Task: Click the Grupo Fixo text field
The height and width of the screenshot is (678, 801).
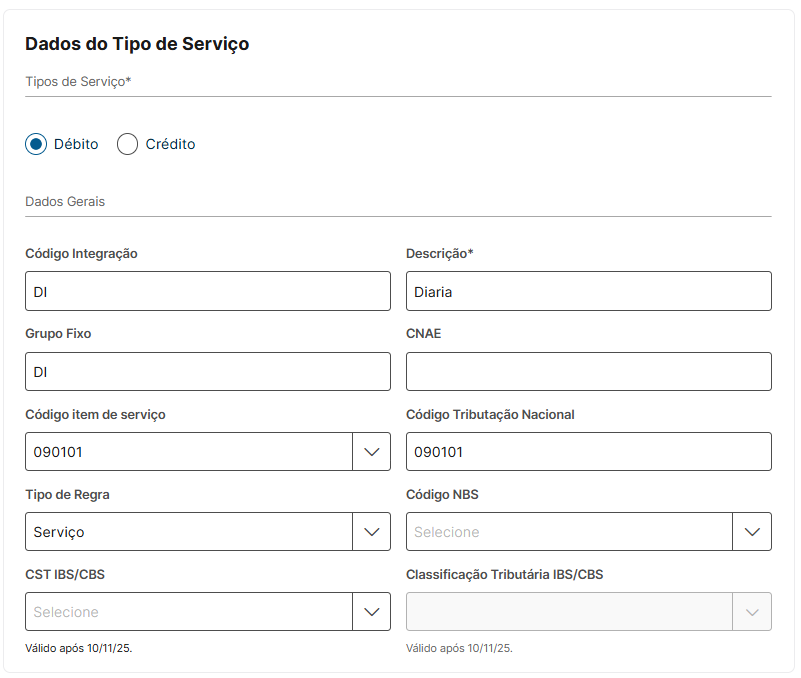Action: coord(207,371)
